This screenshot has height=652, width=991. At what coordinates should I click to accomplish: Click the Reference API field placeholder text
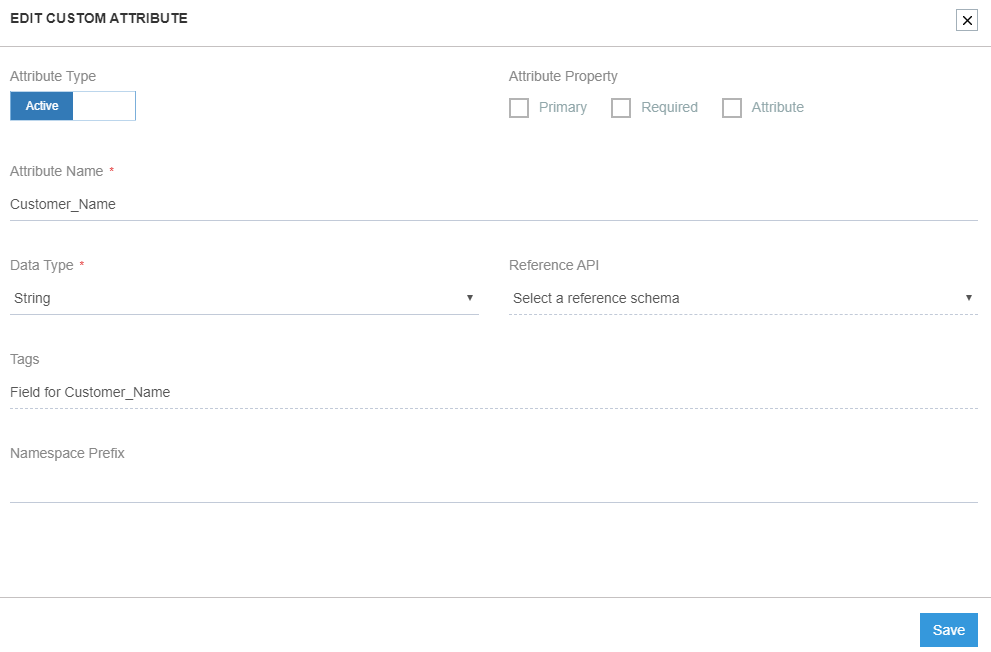pos(595,297)
